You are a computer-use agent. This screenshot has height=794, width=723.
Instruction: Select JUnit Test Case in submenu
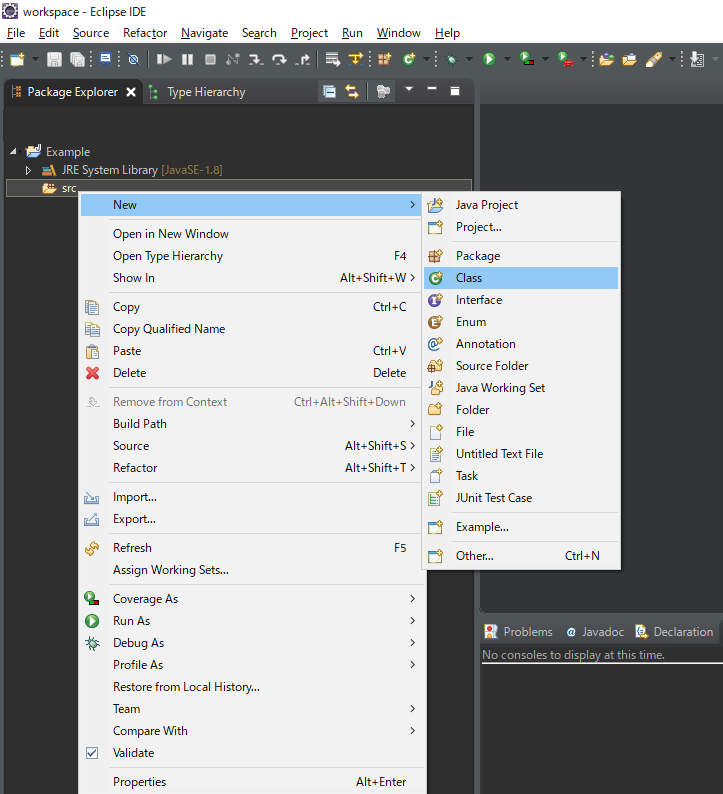pyautogui.click(x=521, y=498)
